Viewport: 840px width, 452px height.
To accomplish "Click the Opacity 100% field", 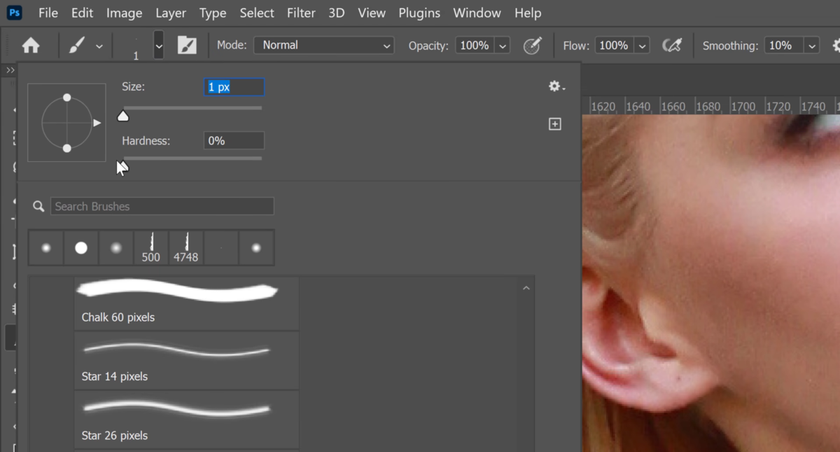I will [x=475, y=46].
